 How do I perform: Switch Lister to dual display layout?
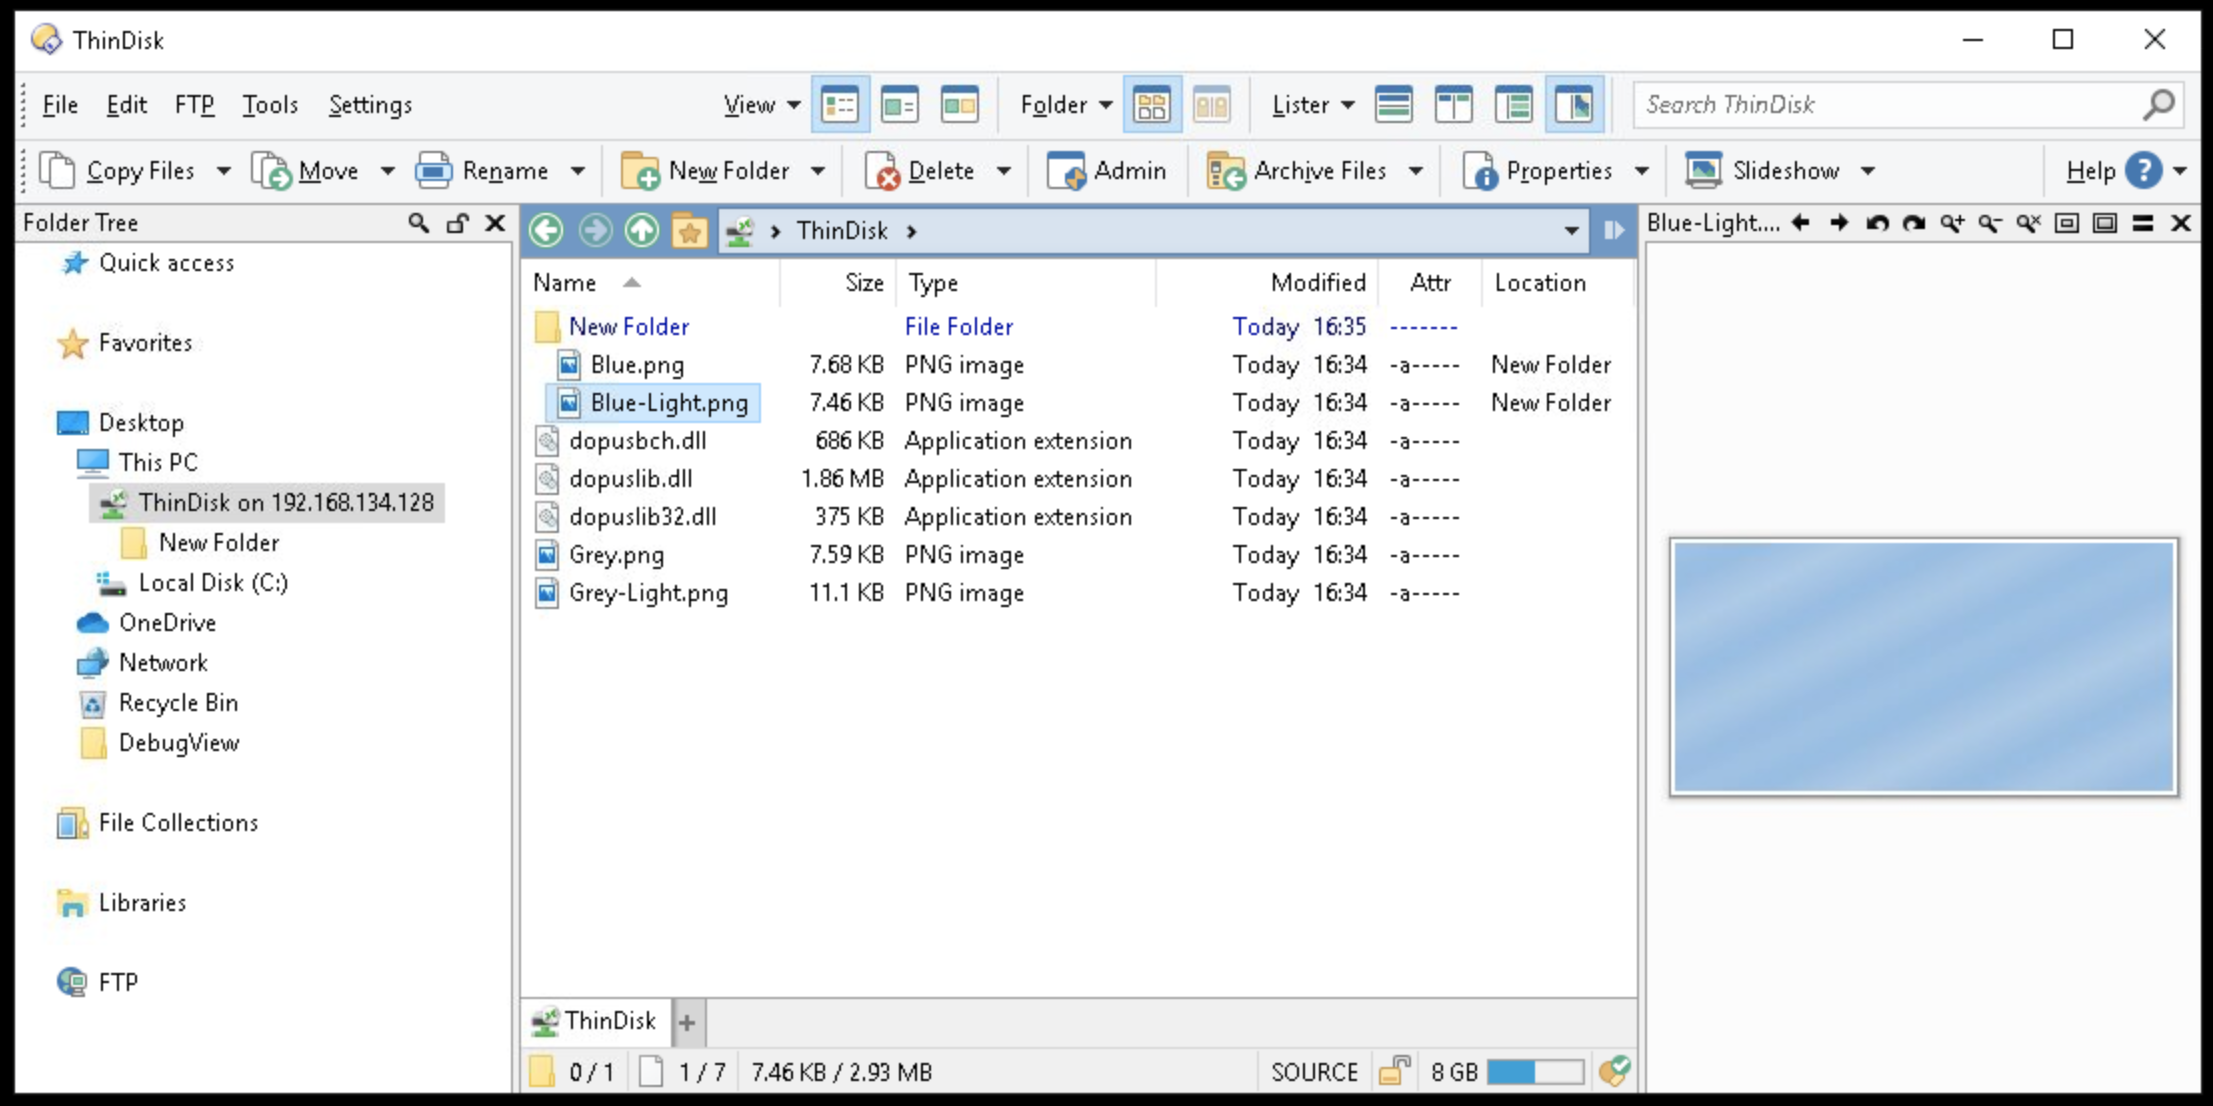(1454, 105)
